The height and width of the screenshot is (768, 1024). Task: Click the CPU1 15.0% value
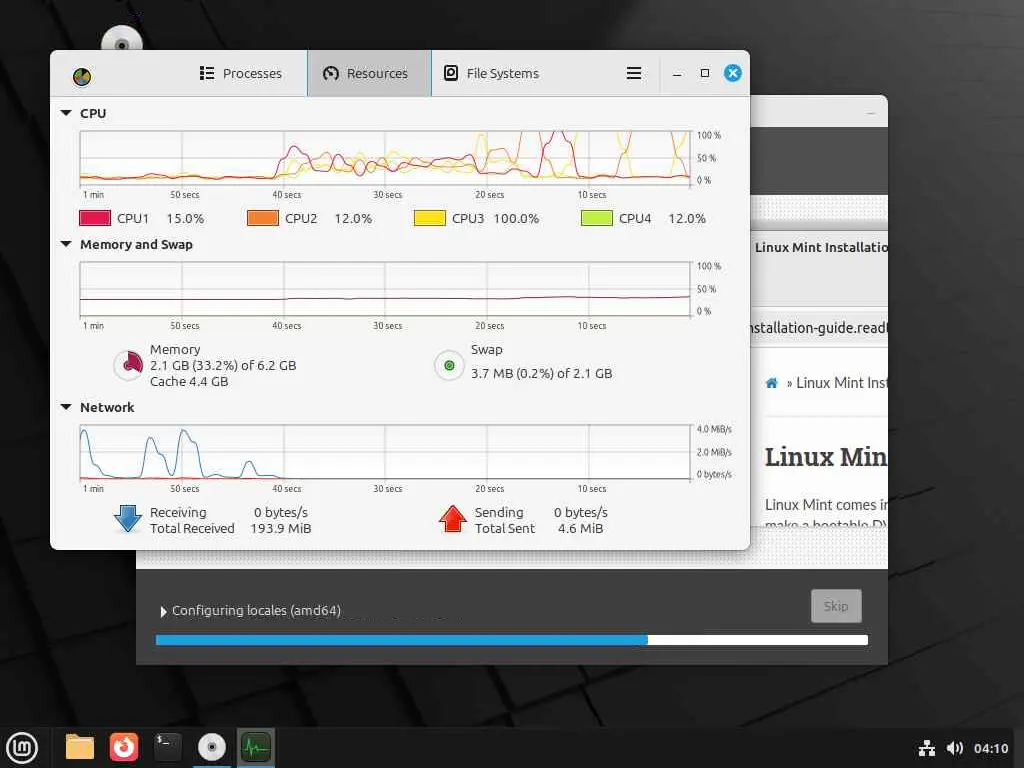185,219
